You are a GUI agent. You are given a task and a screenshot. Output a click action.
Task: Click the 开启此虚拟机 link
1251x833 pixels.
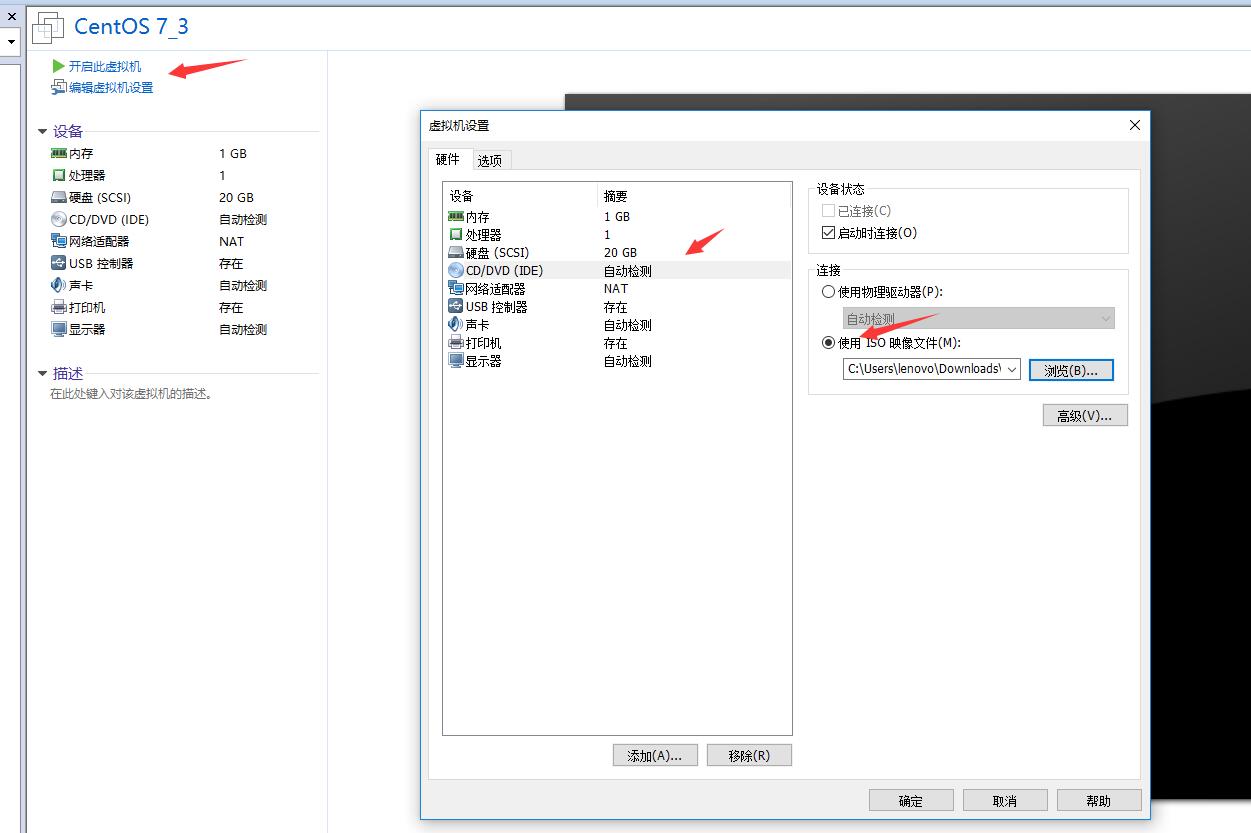coord(105,66)
